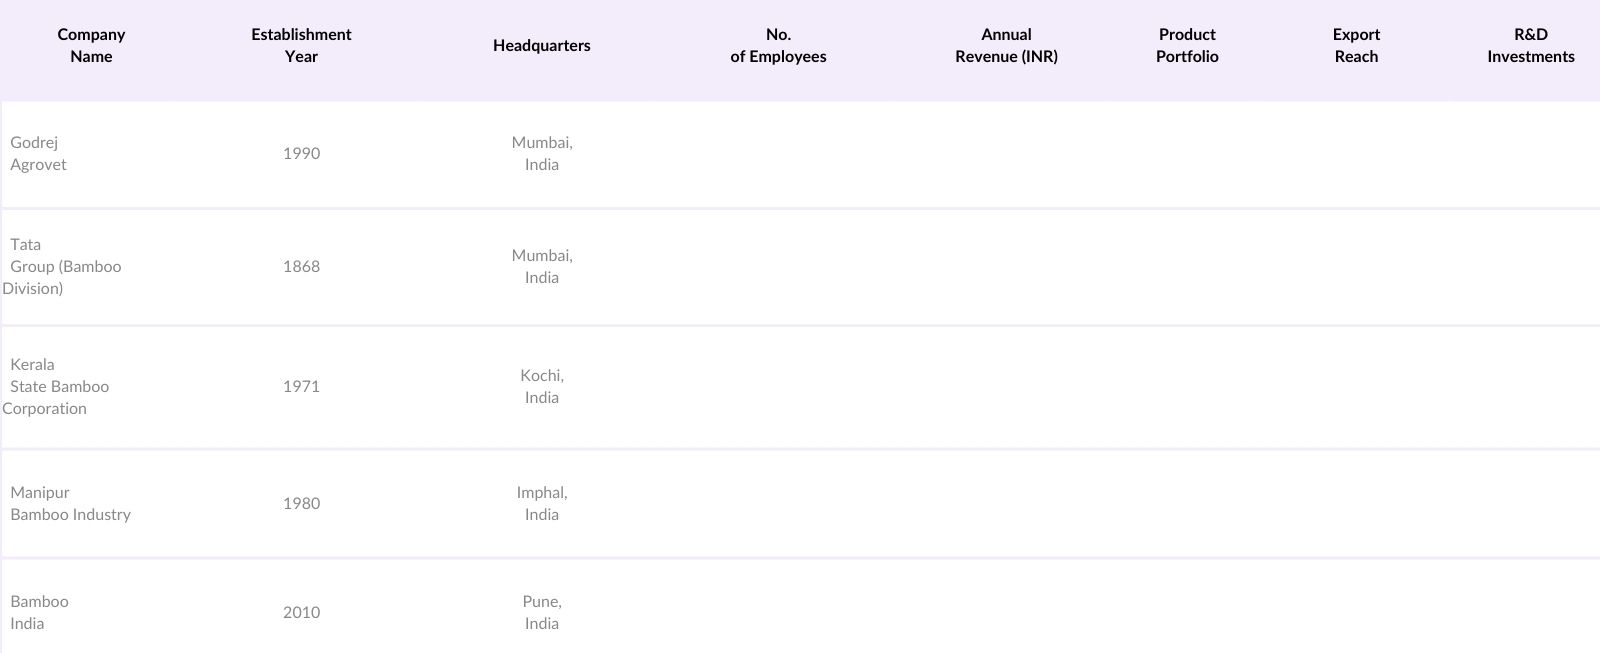The height and width of the screenshot is (653, 1600).
Task: Click the R&D Investments column header
Action: [1530, 46]
